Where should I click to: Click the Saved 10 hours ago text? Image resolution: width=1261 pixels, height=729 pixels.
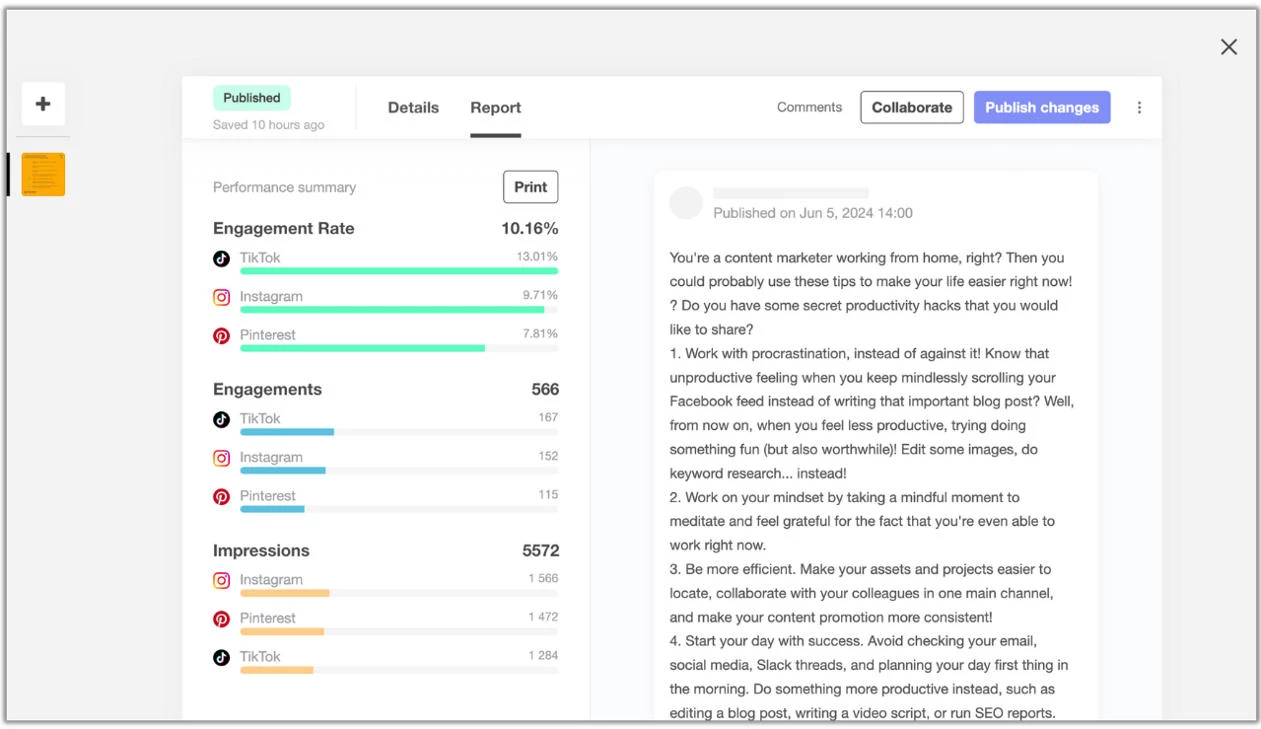pos(268,125)
